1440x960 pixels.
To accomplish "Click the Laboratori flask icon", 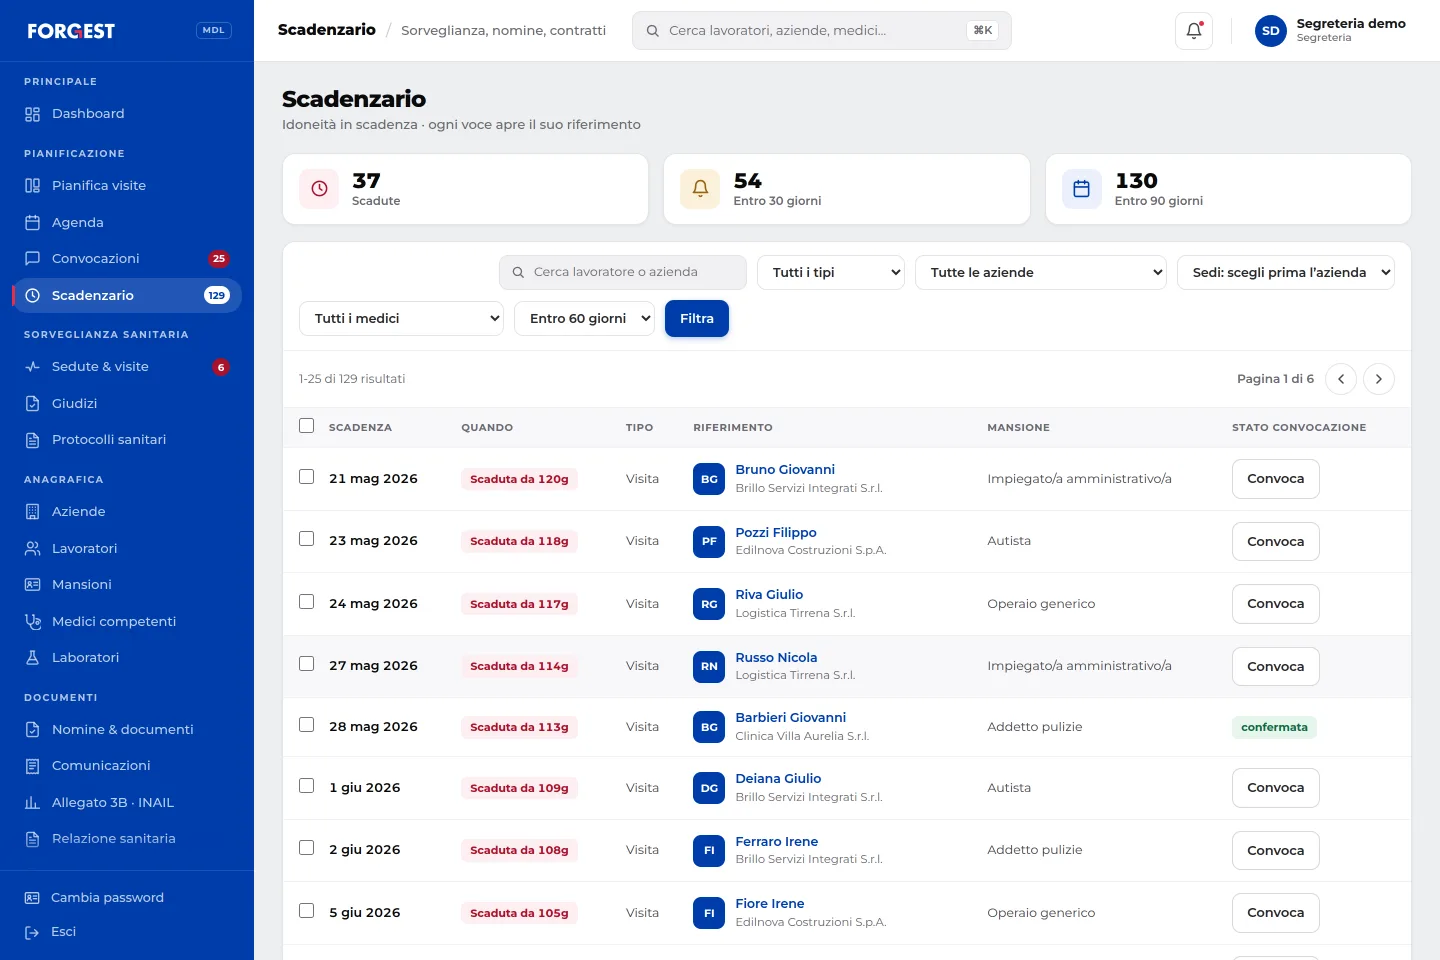I will tap(33, 657).
